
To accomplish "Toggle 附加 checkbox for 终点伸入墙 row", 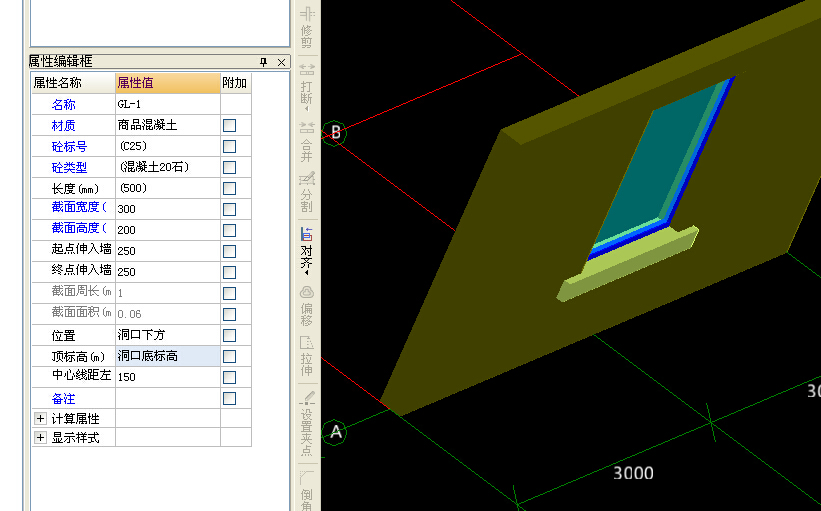I will coord(229,272).
